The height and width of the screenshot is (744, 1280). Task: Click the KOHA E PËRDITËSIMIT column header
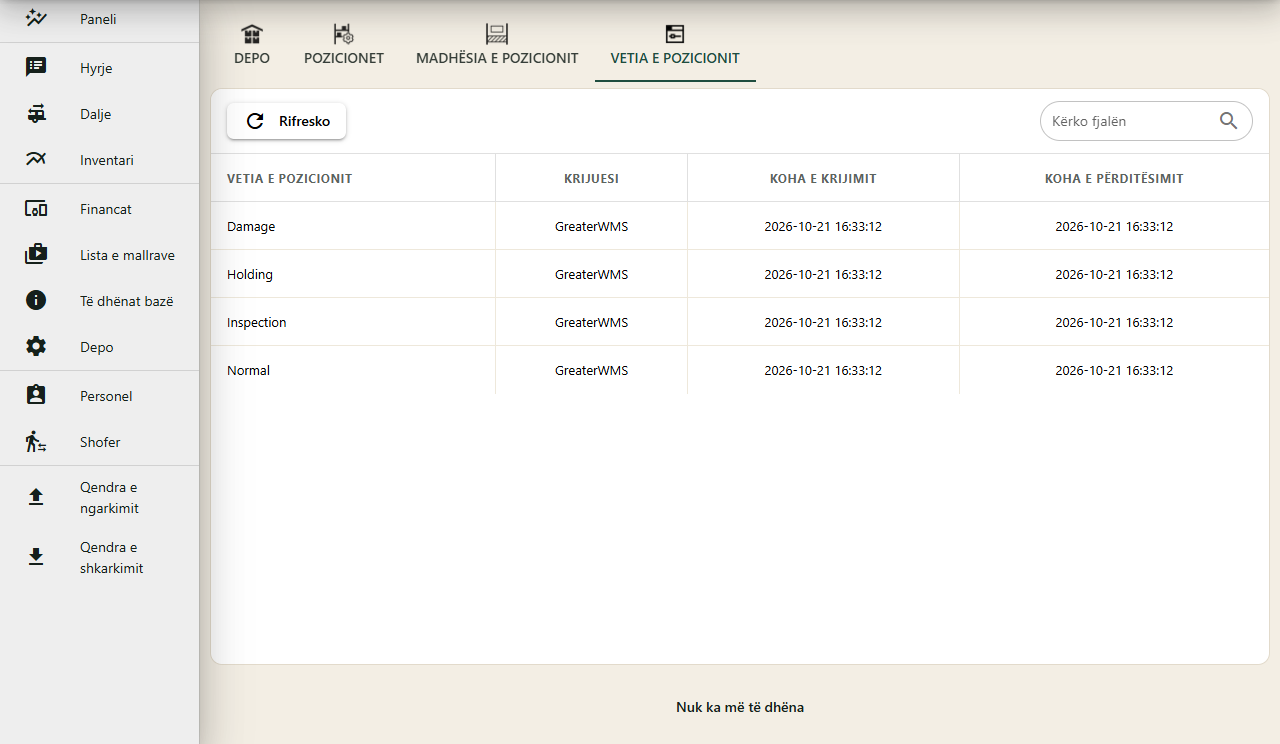(x=1114, y=178)
